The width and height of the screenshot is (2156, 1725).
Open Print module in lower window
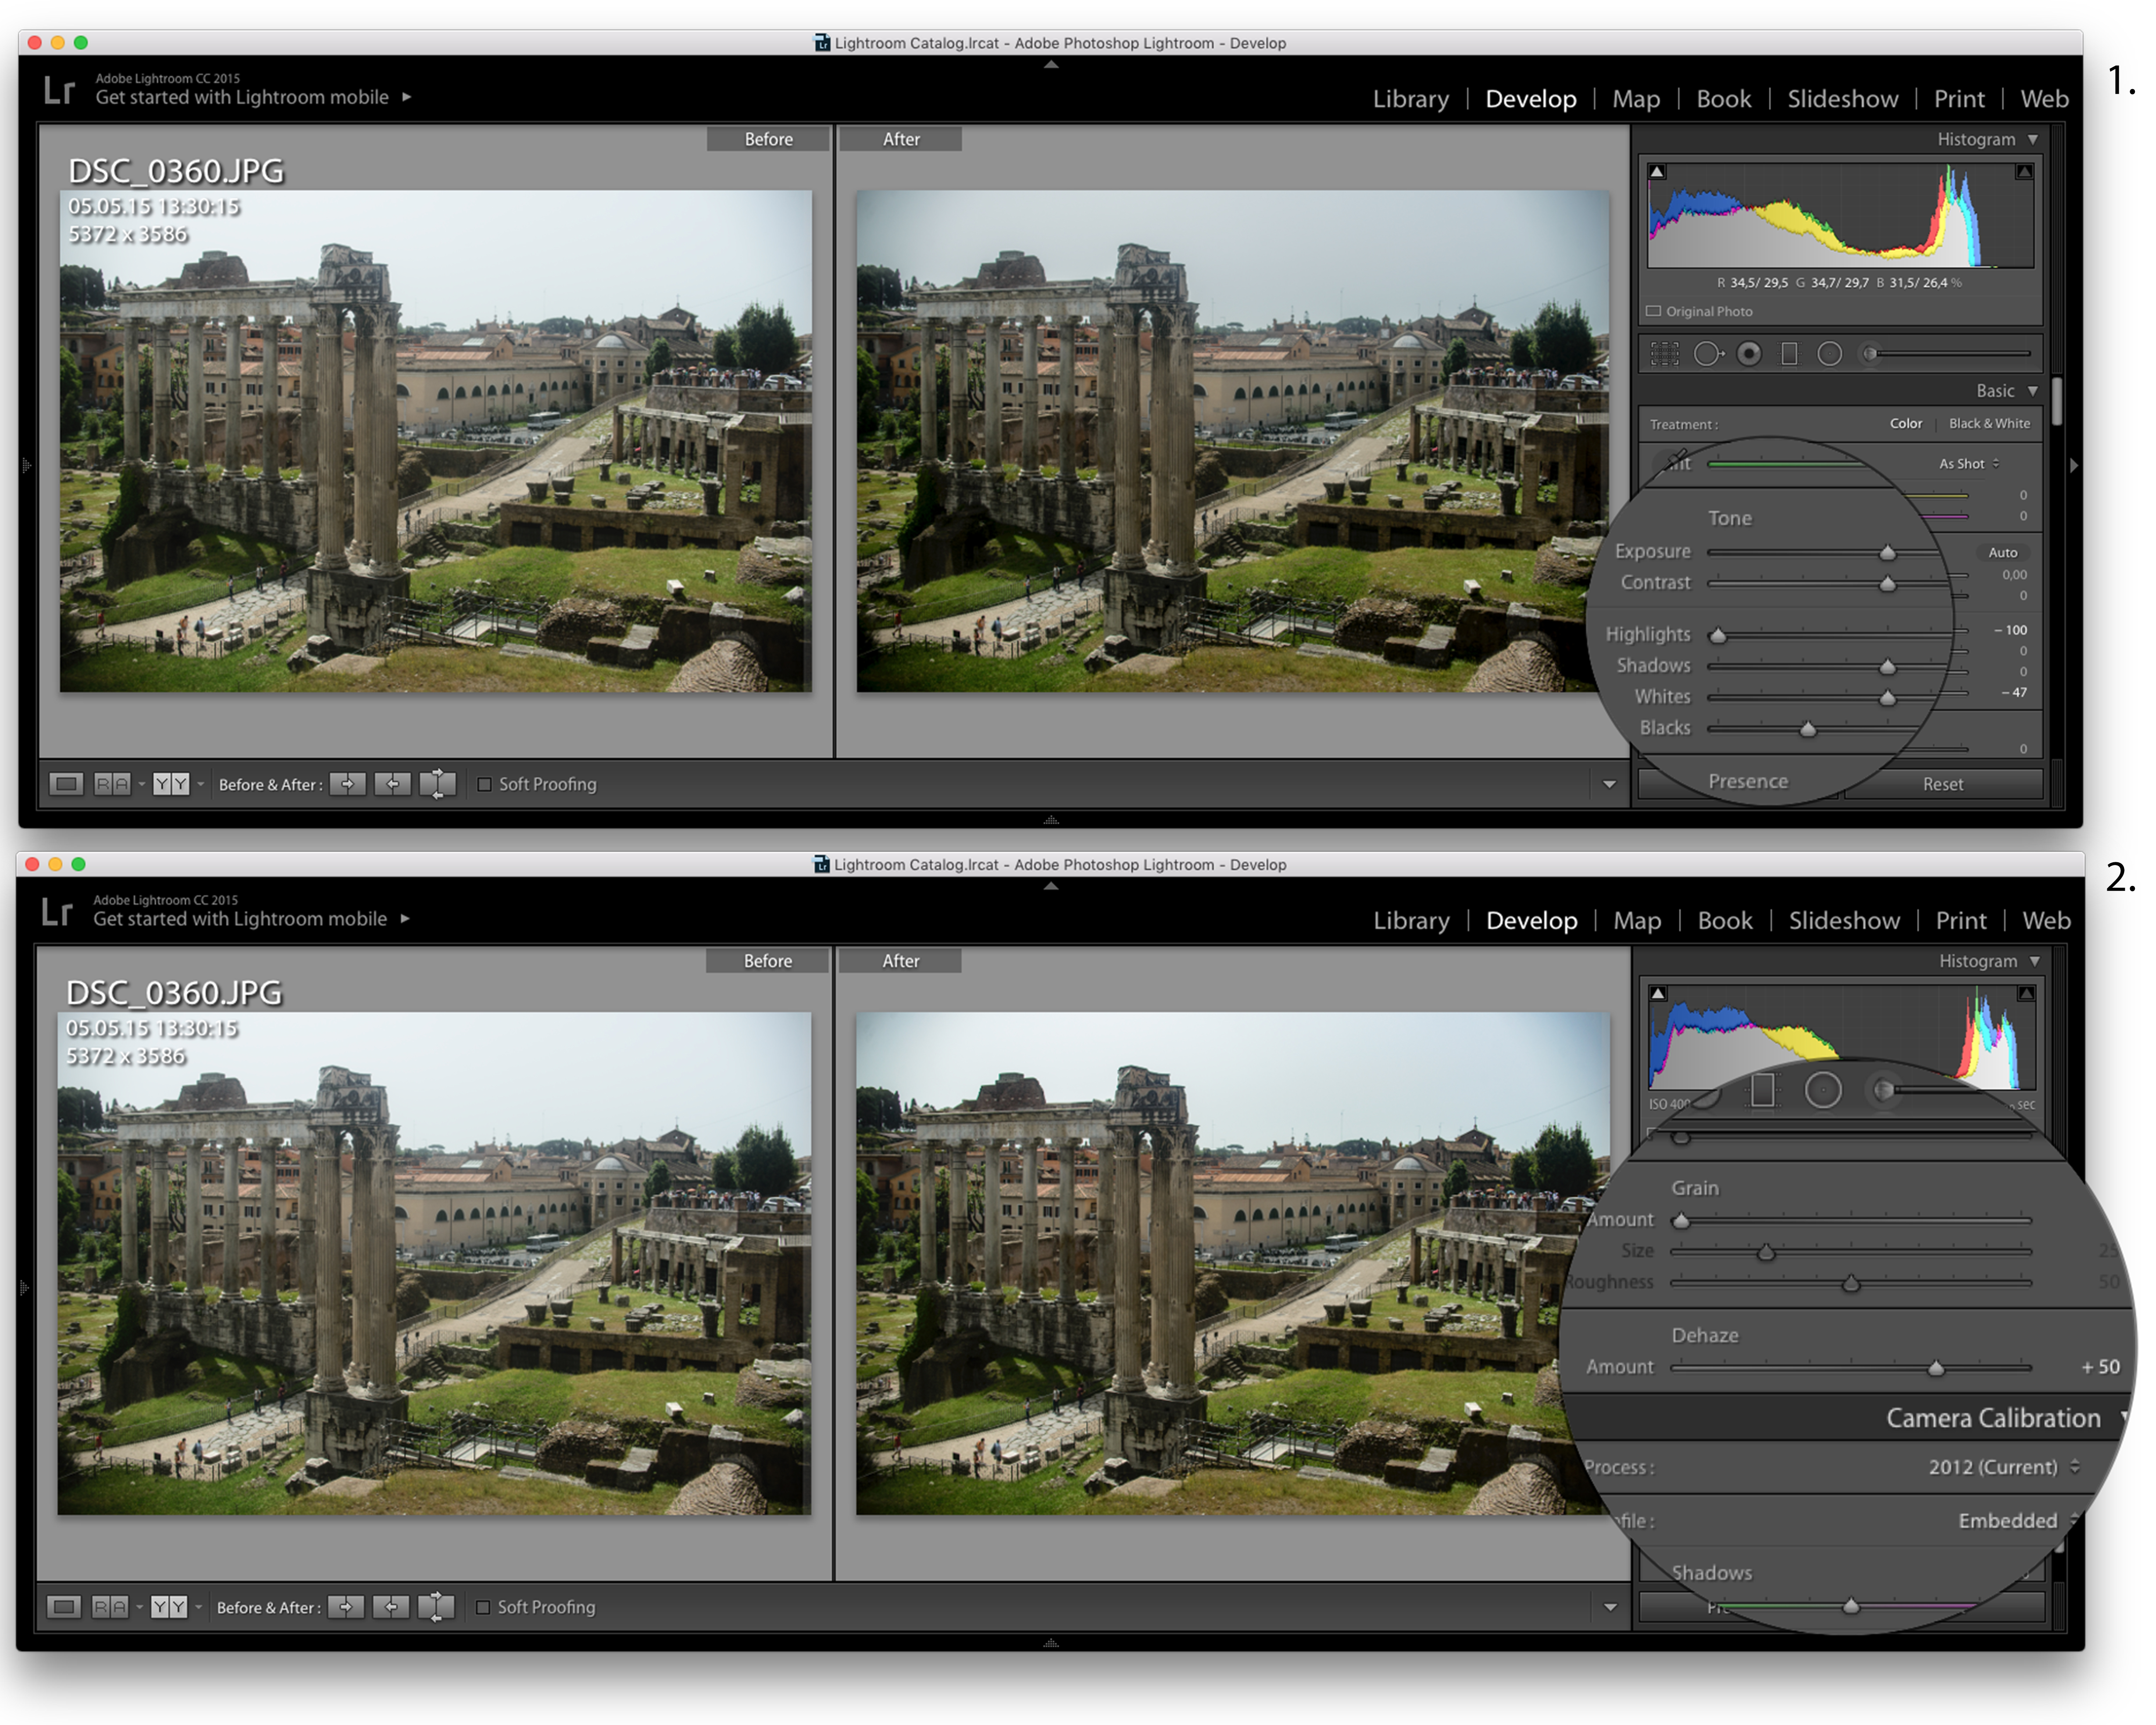1961,921
